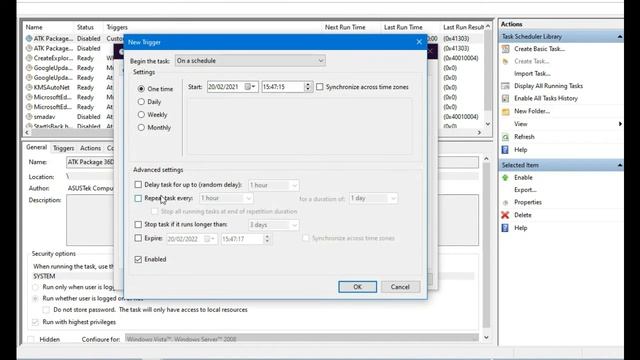Click the New Folder icon

pyautogui.click(x=505, y=111)
